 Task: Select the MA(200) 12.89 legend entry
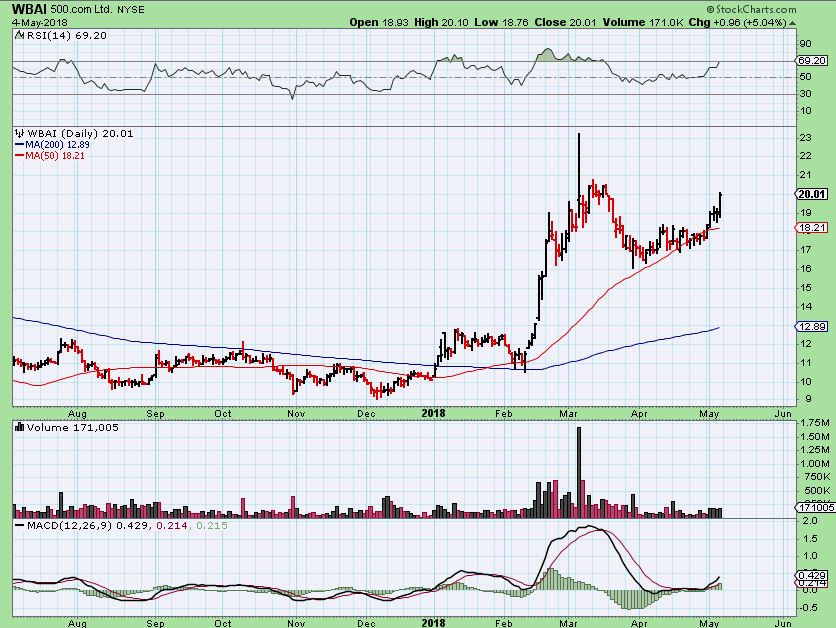click(52, 144)
